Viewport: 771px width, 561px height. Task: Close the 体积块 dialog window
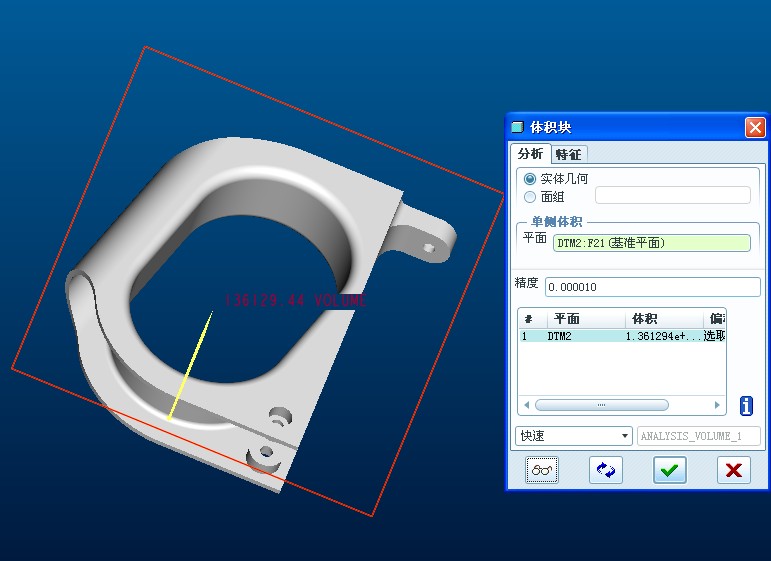[754, 128]
